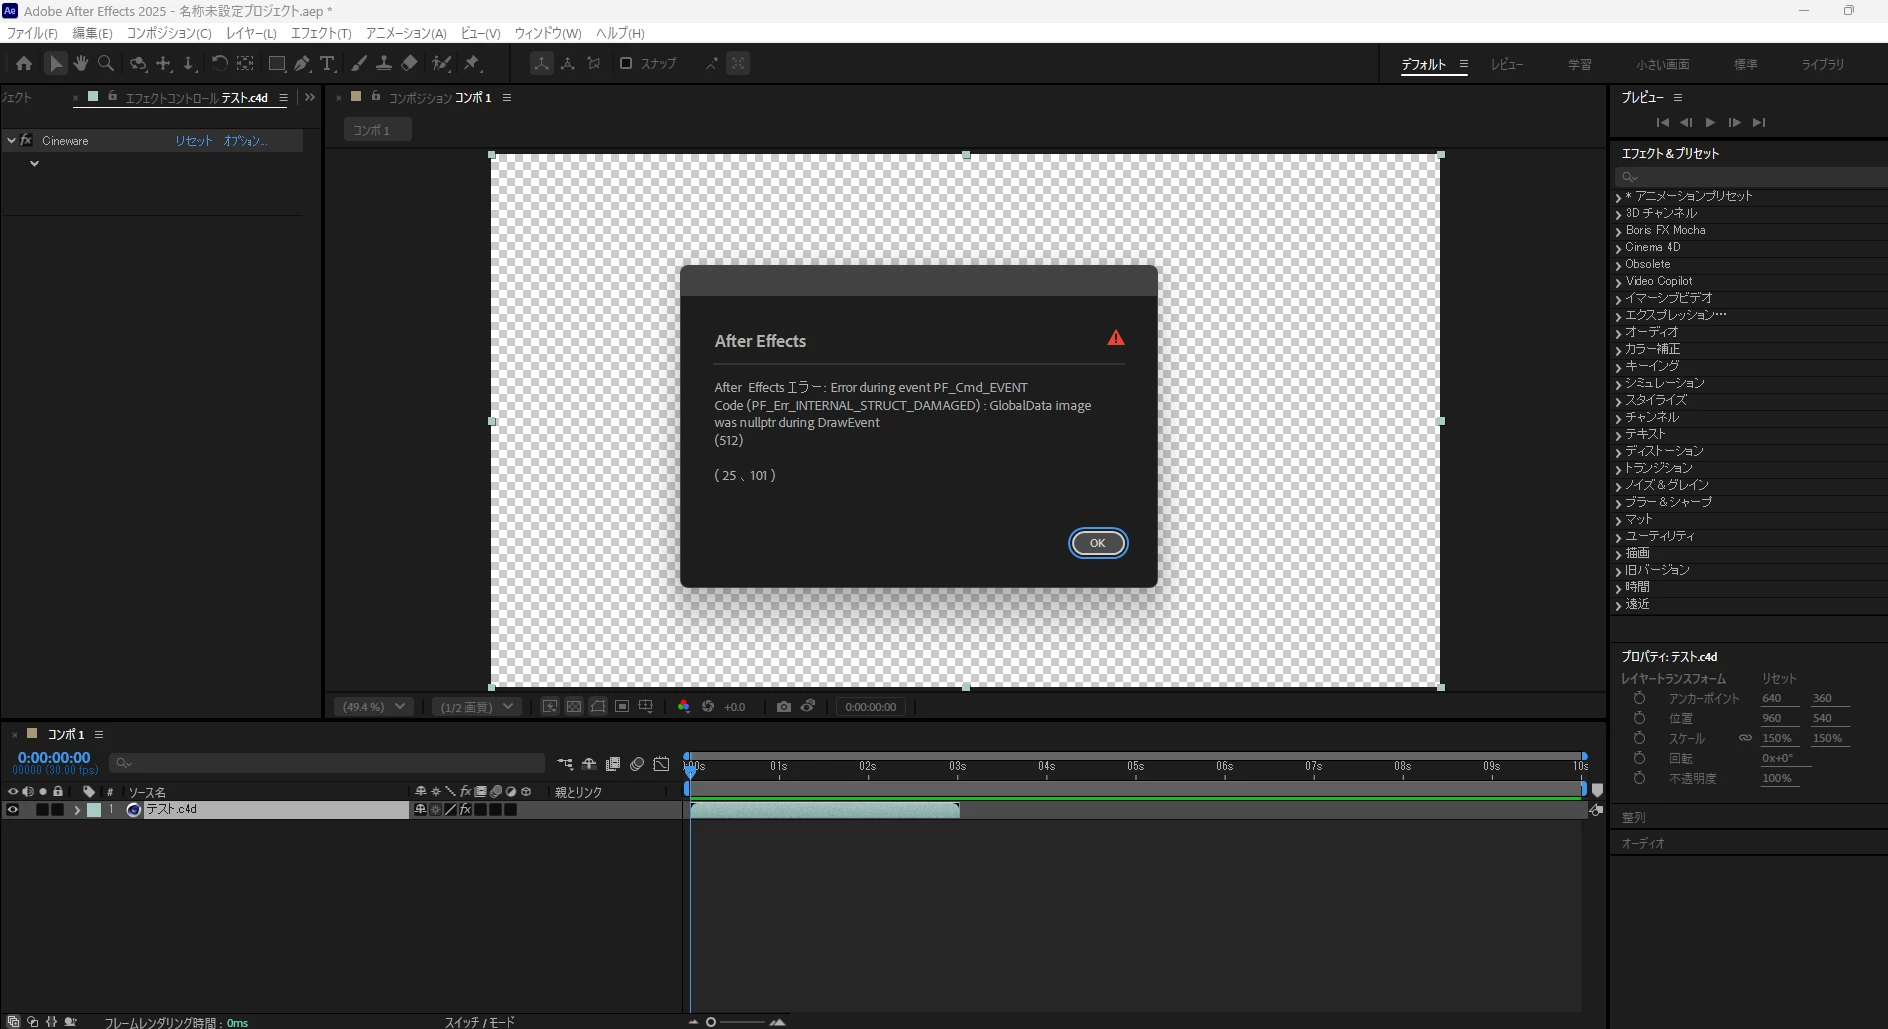
Task: Toggle the scale constrain proportions link
Action: [x=1745, y=738]
